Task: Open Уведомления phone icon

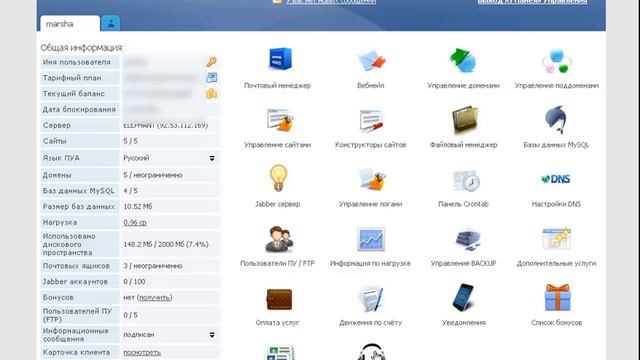Action: (x=463, y=297)
